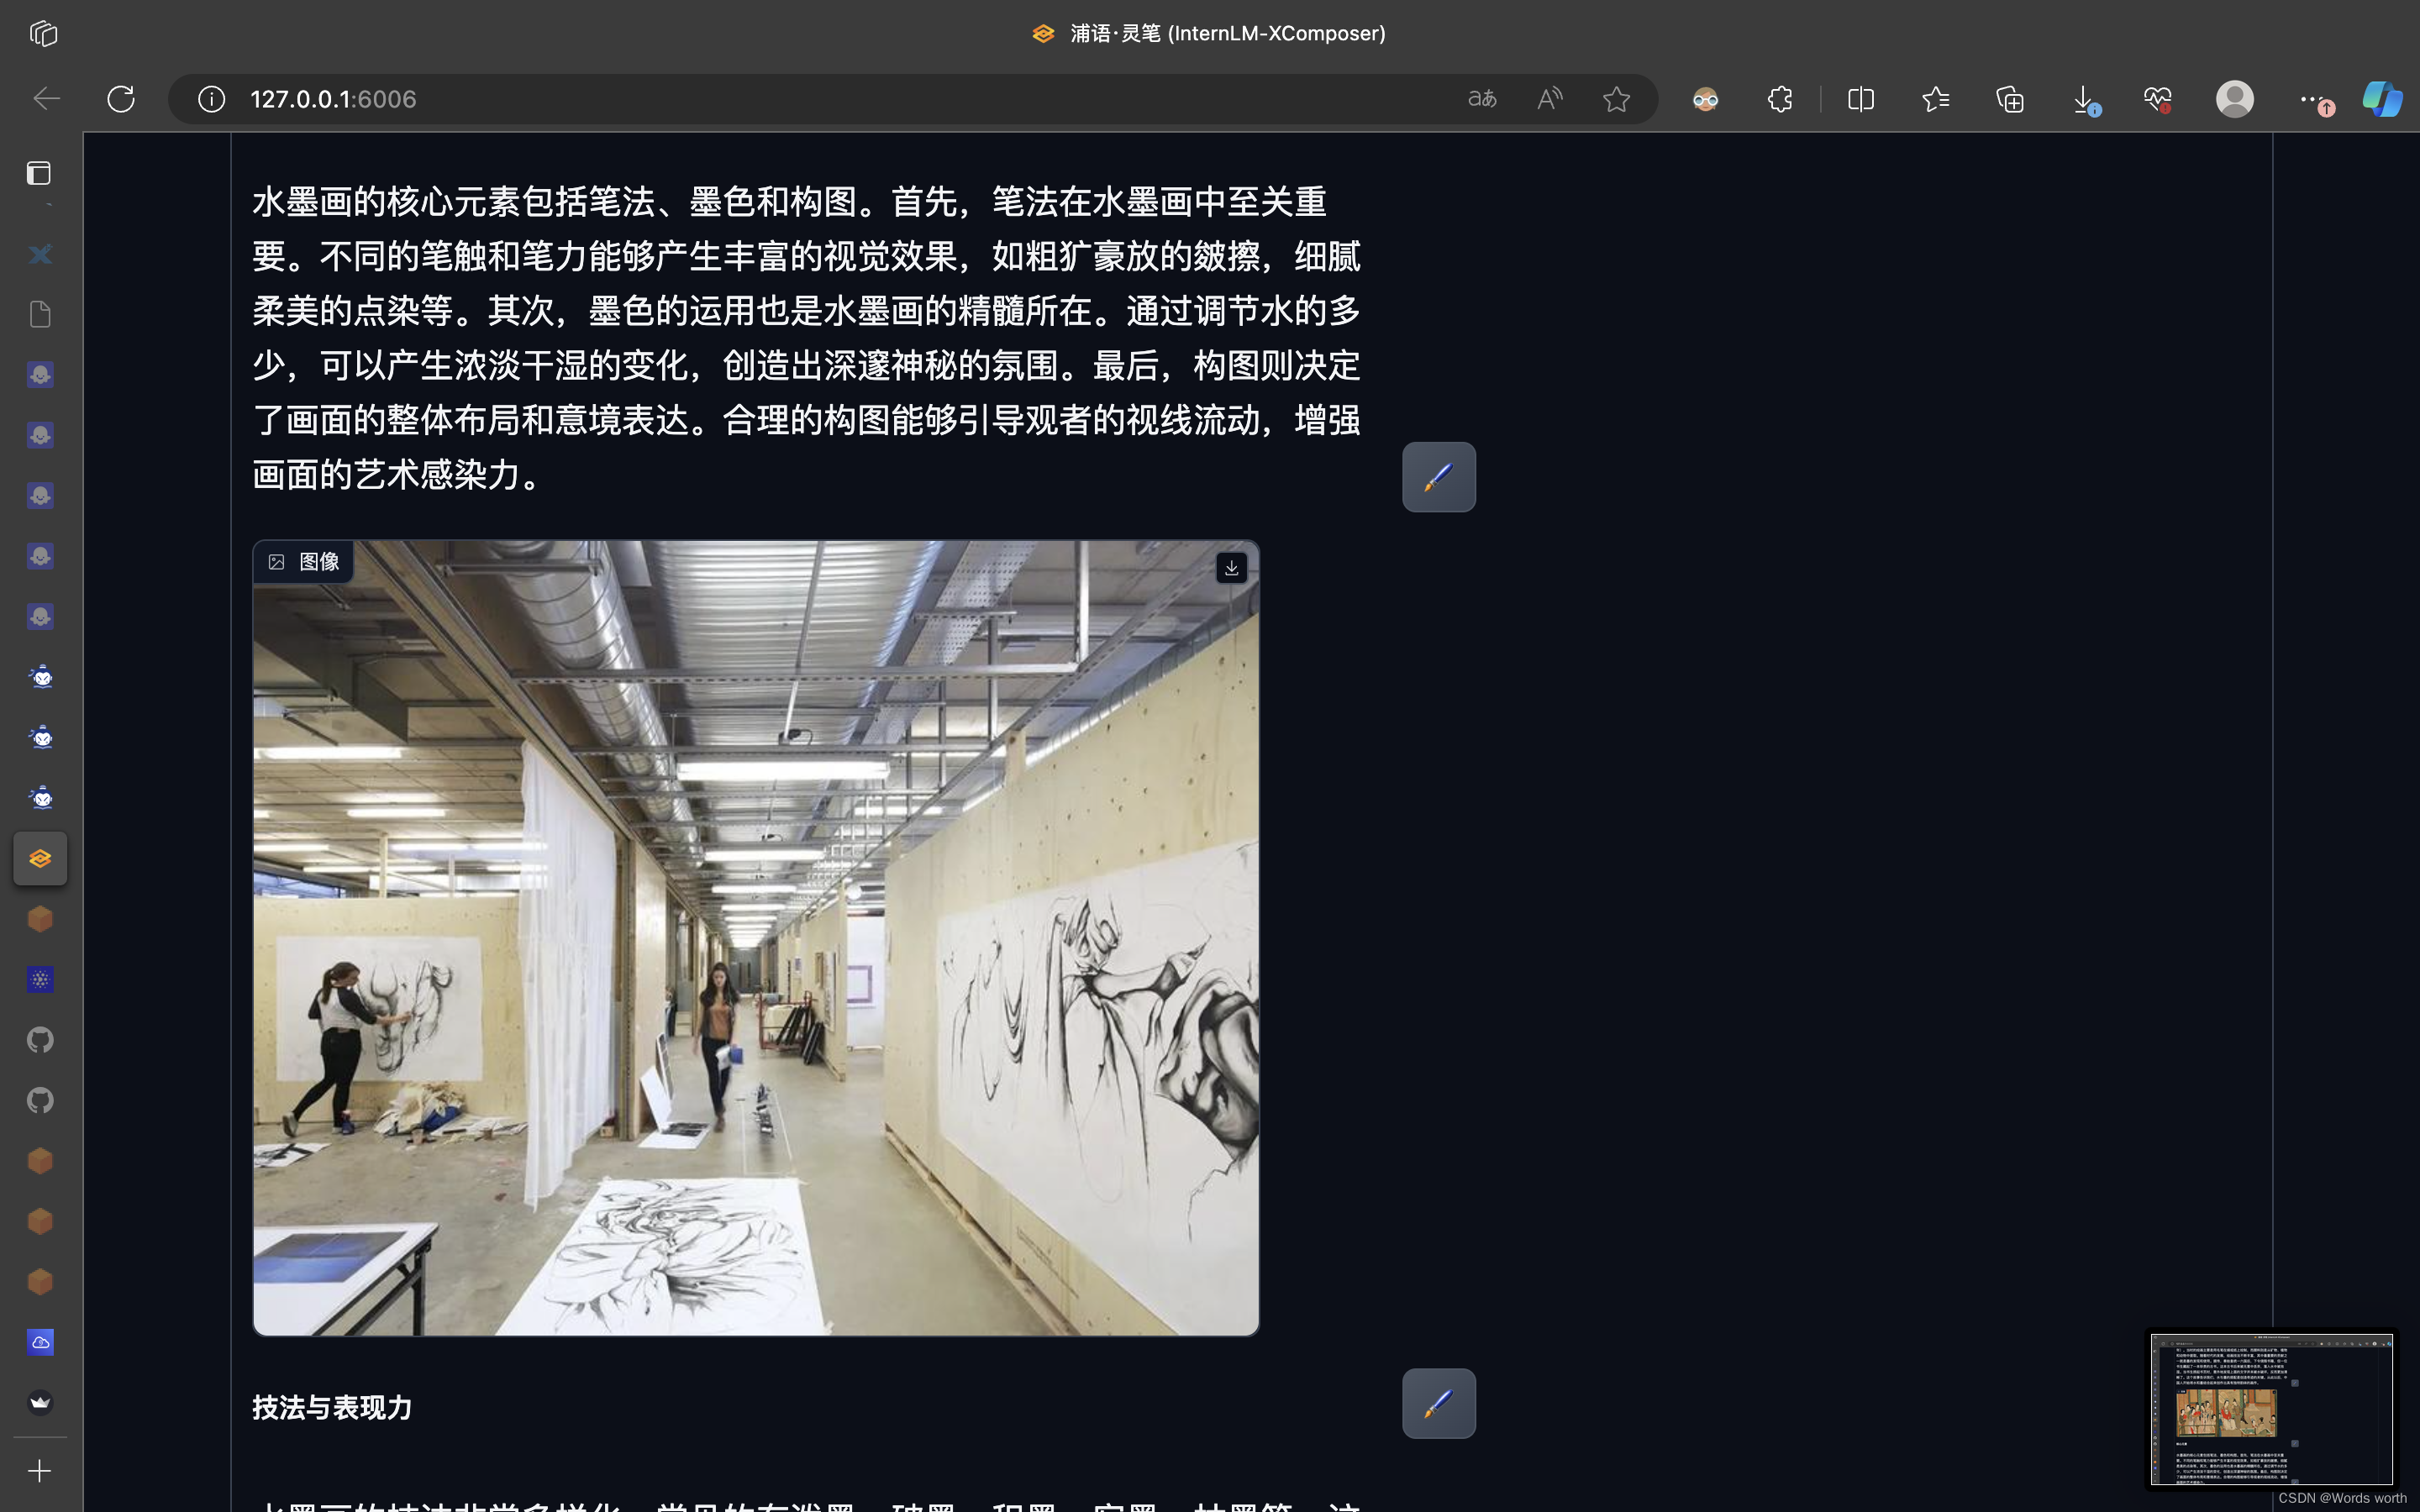2420x1512 pixels.
Task: Toggle split screen view
Action: pos(1860,99)
